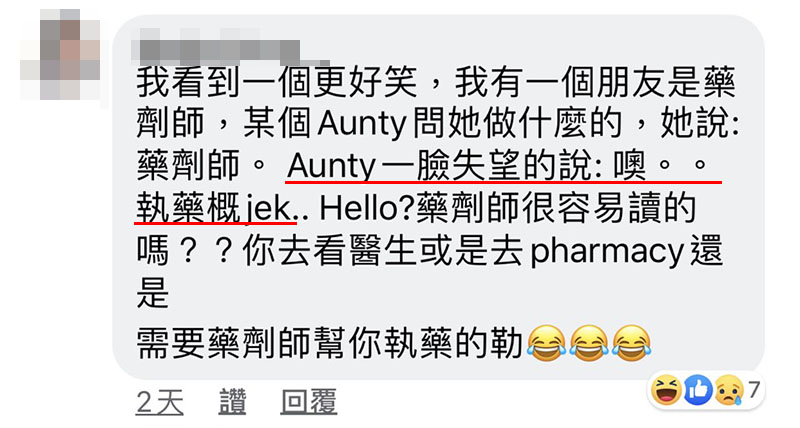Viewport: 800px width, 428px height.
Task: Open the 2天 timestamp link
Action: [x=160, y=402]
